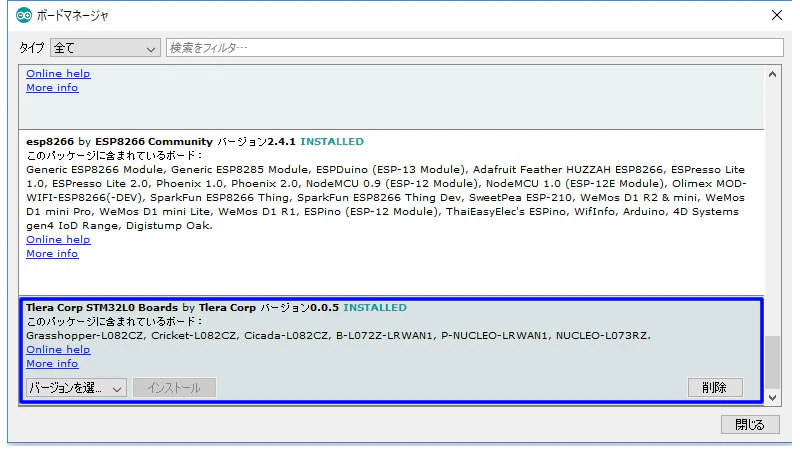800x450 pixels.
Task: Close the ボードマネージャ window with X
Action: (x=777, y=15)
